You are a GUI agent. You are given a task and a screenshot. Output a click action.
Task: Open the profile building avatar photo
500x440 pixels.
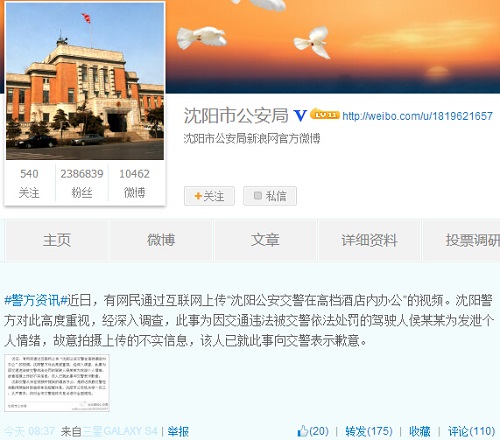[x=85, y=81]
